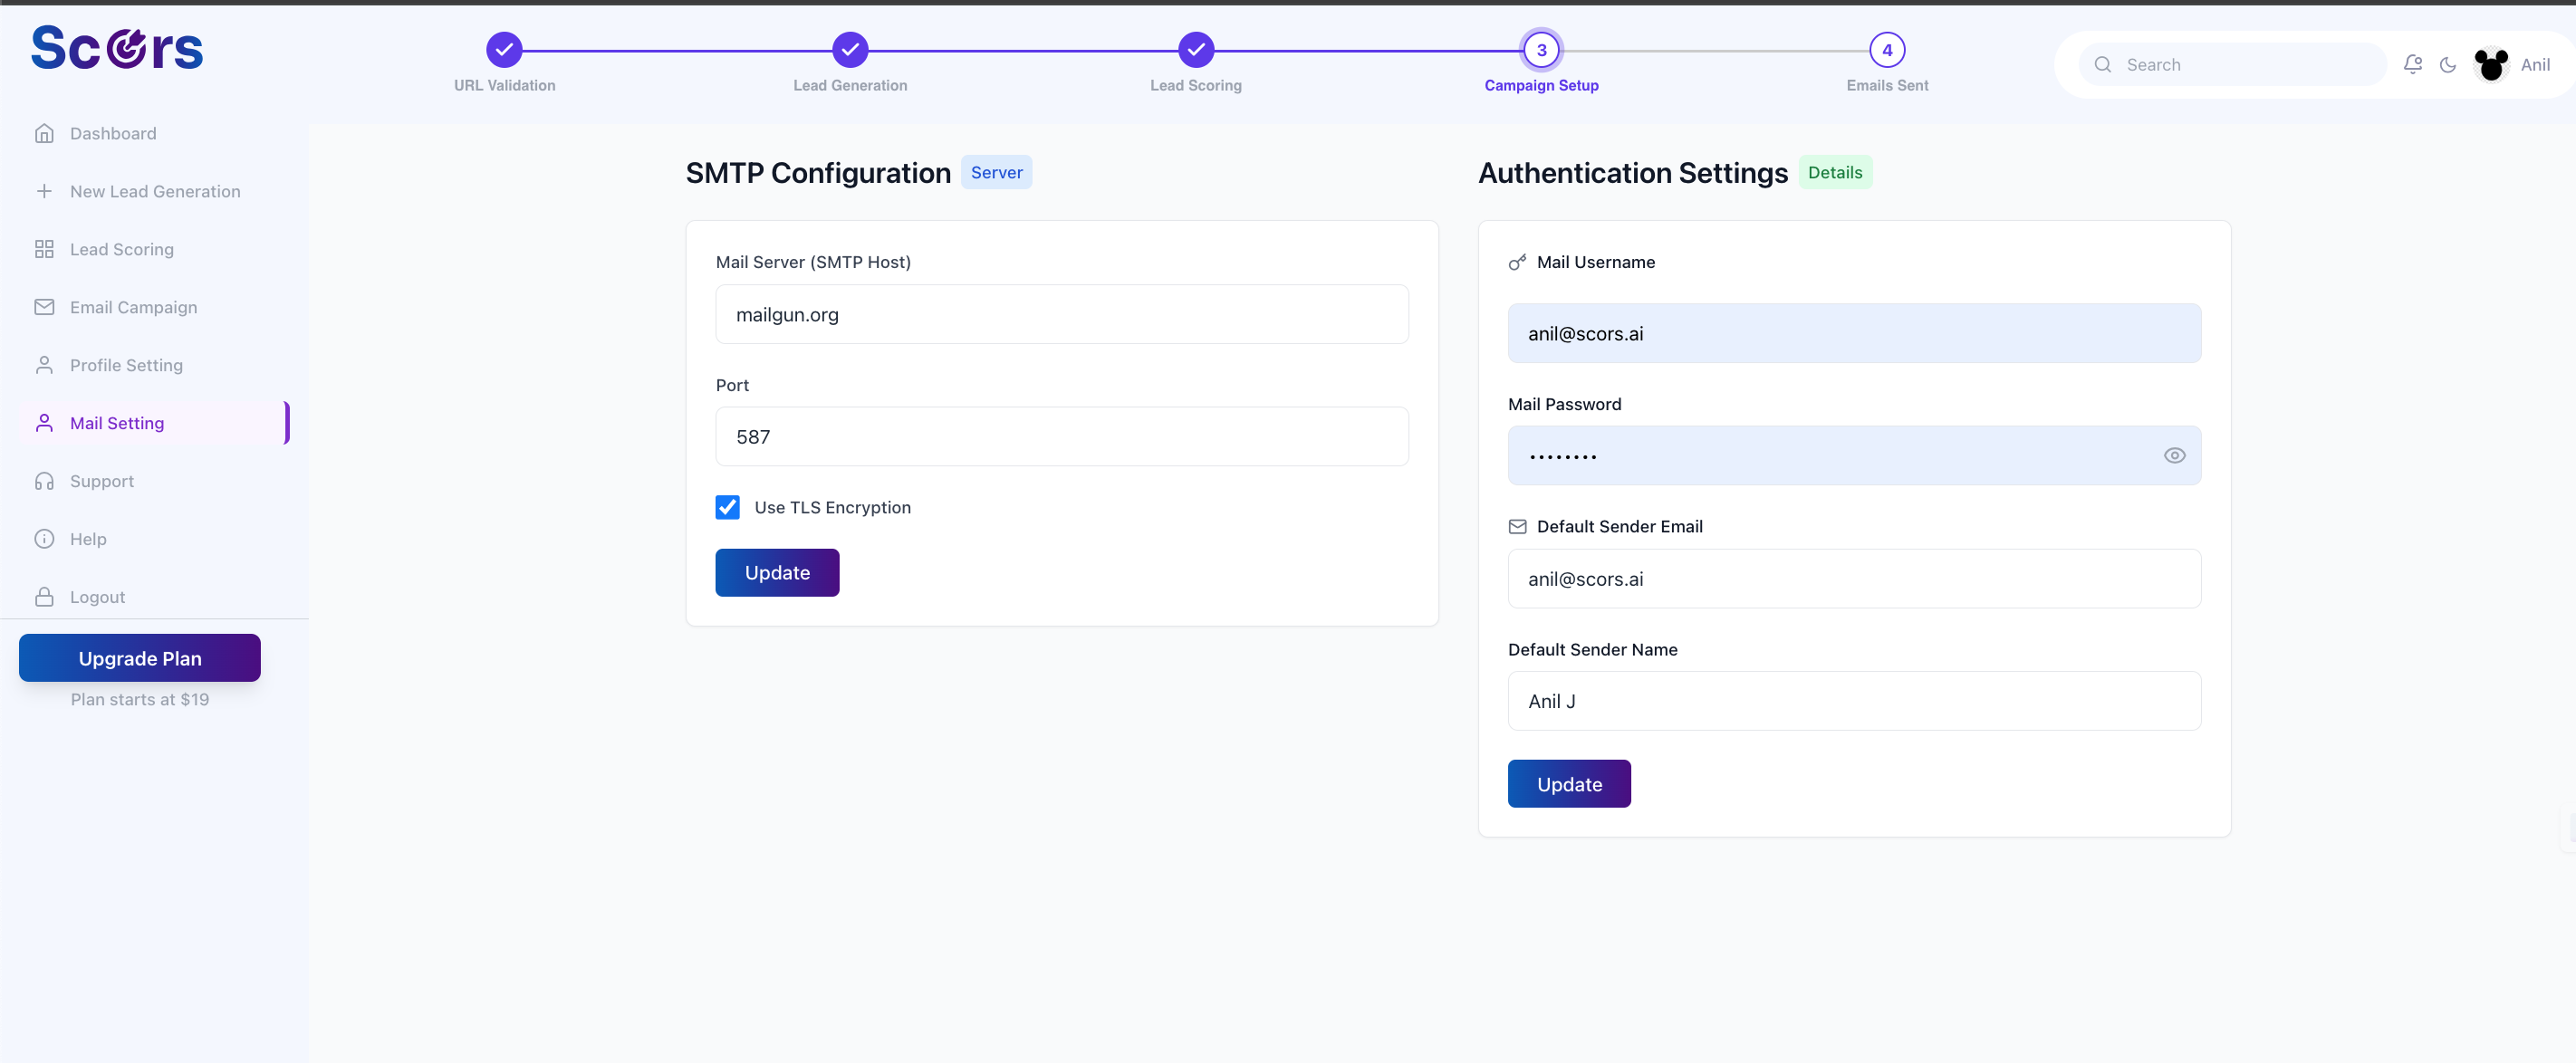The width and height of the screenshot is (2576, 1063).
Task: Click the Lead Scoring grid icon
Action: (x=44, y=249)
